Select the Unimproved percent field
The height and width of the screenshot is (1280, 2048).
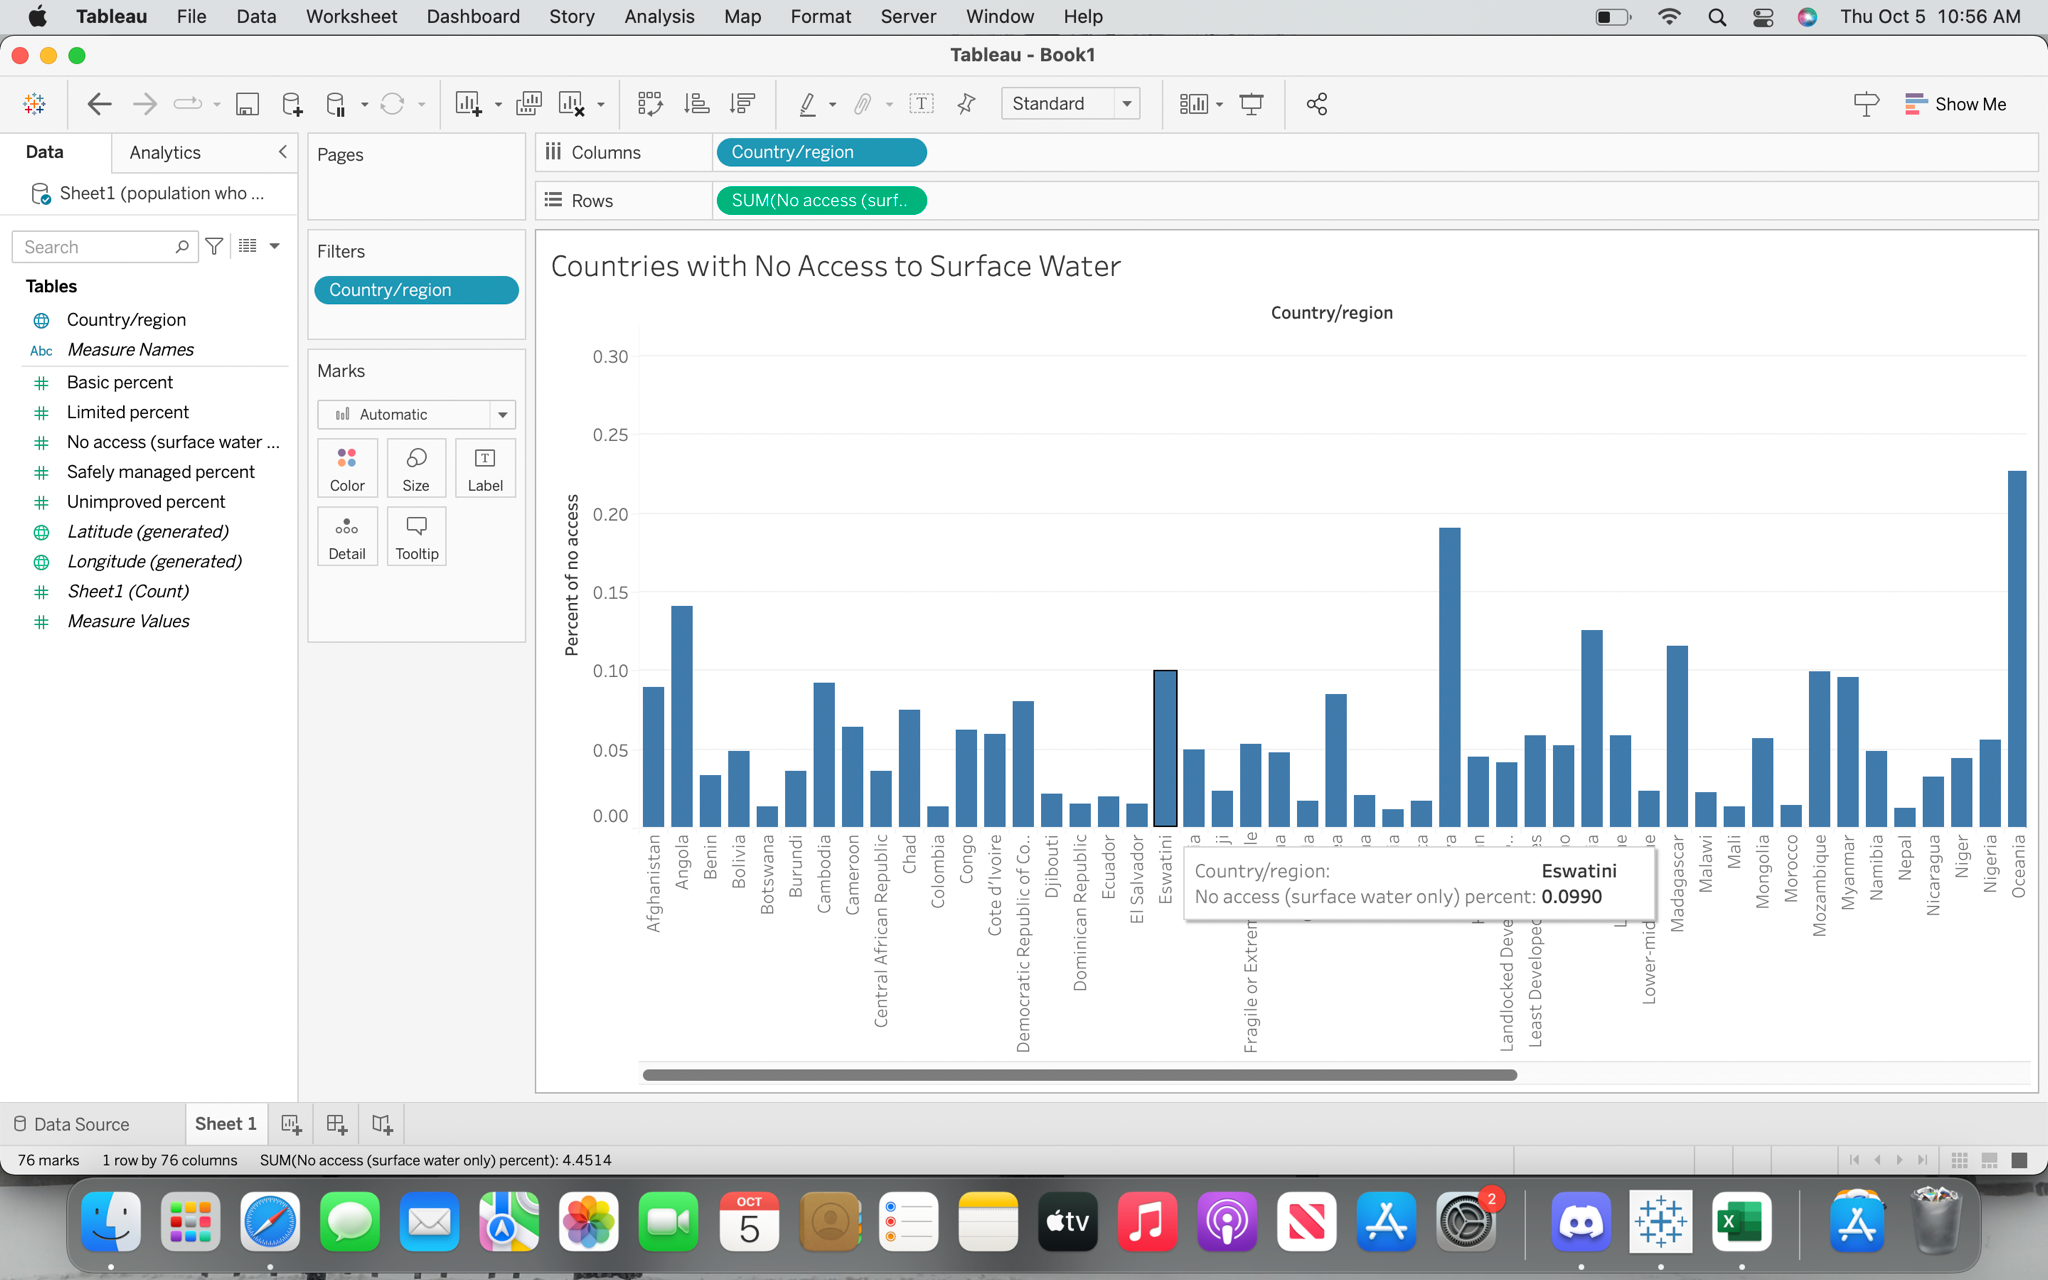click(x=146, y=502)
